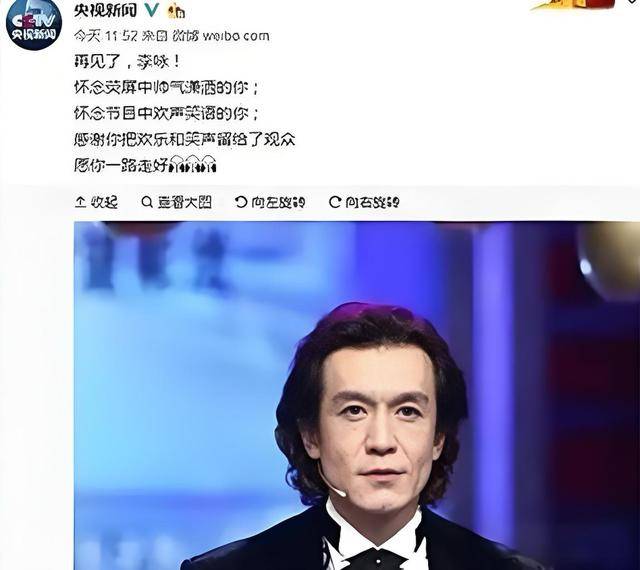This screenshot has width=640, height=570.
Task: Choose 向右旋转 to rotate the image right
Action: [372, 202]
